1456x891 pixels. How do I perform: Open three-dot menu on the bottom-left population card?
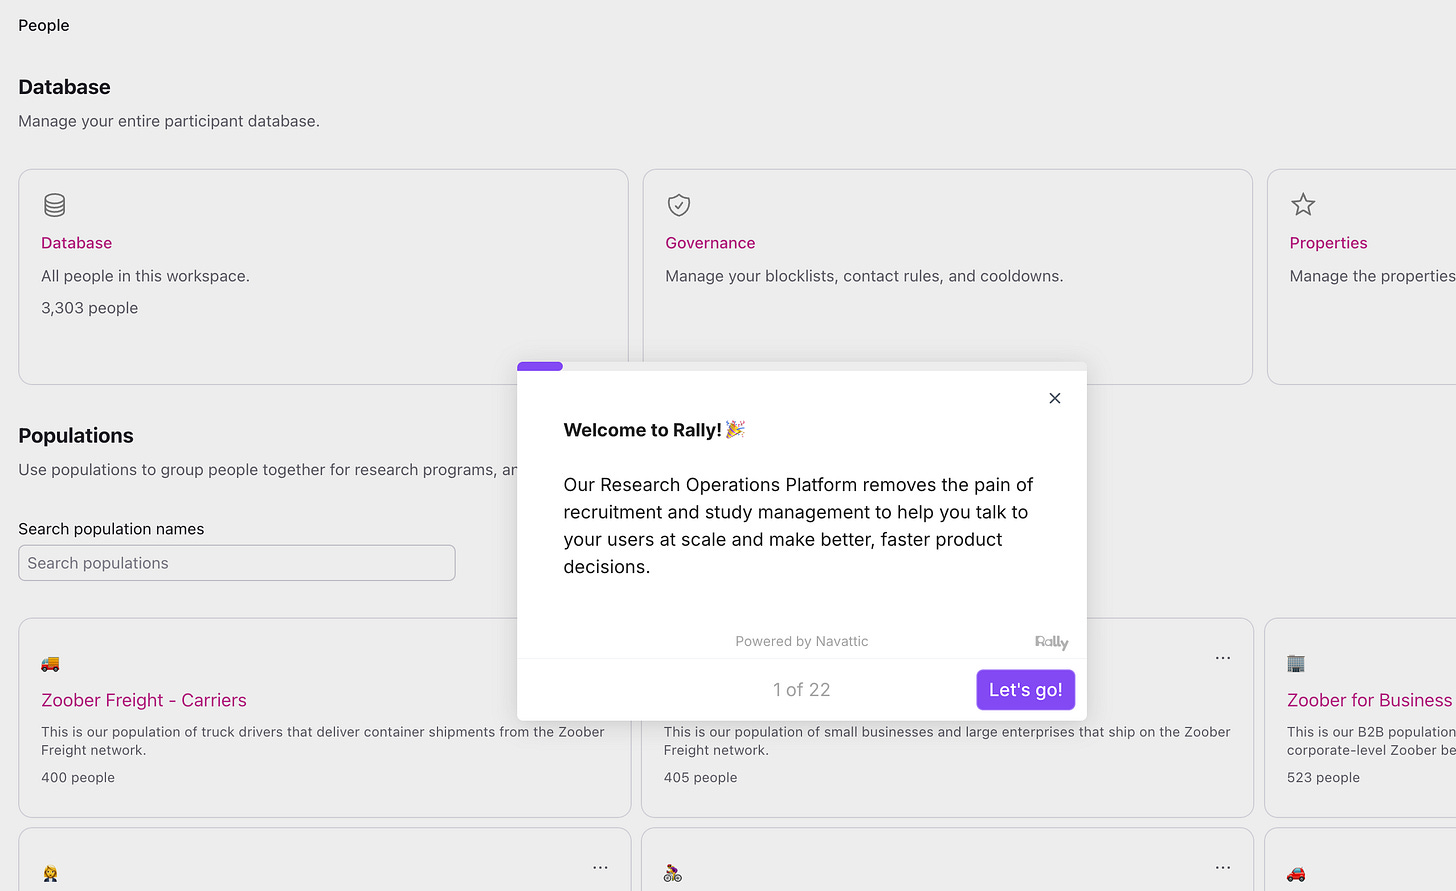pos(600,868)
